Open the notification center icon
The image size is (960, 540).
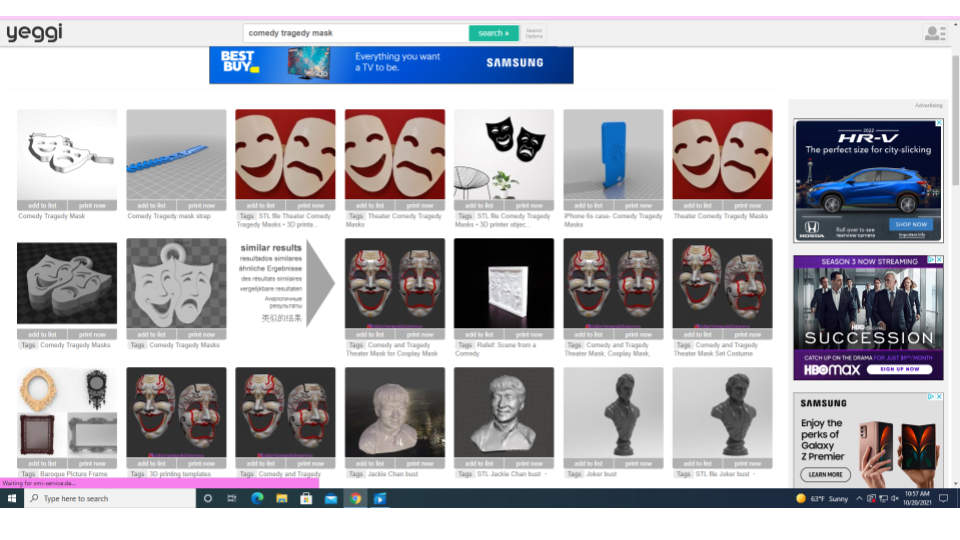pyautogui.click(x=943, y=498)
